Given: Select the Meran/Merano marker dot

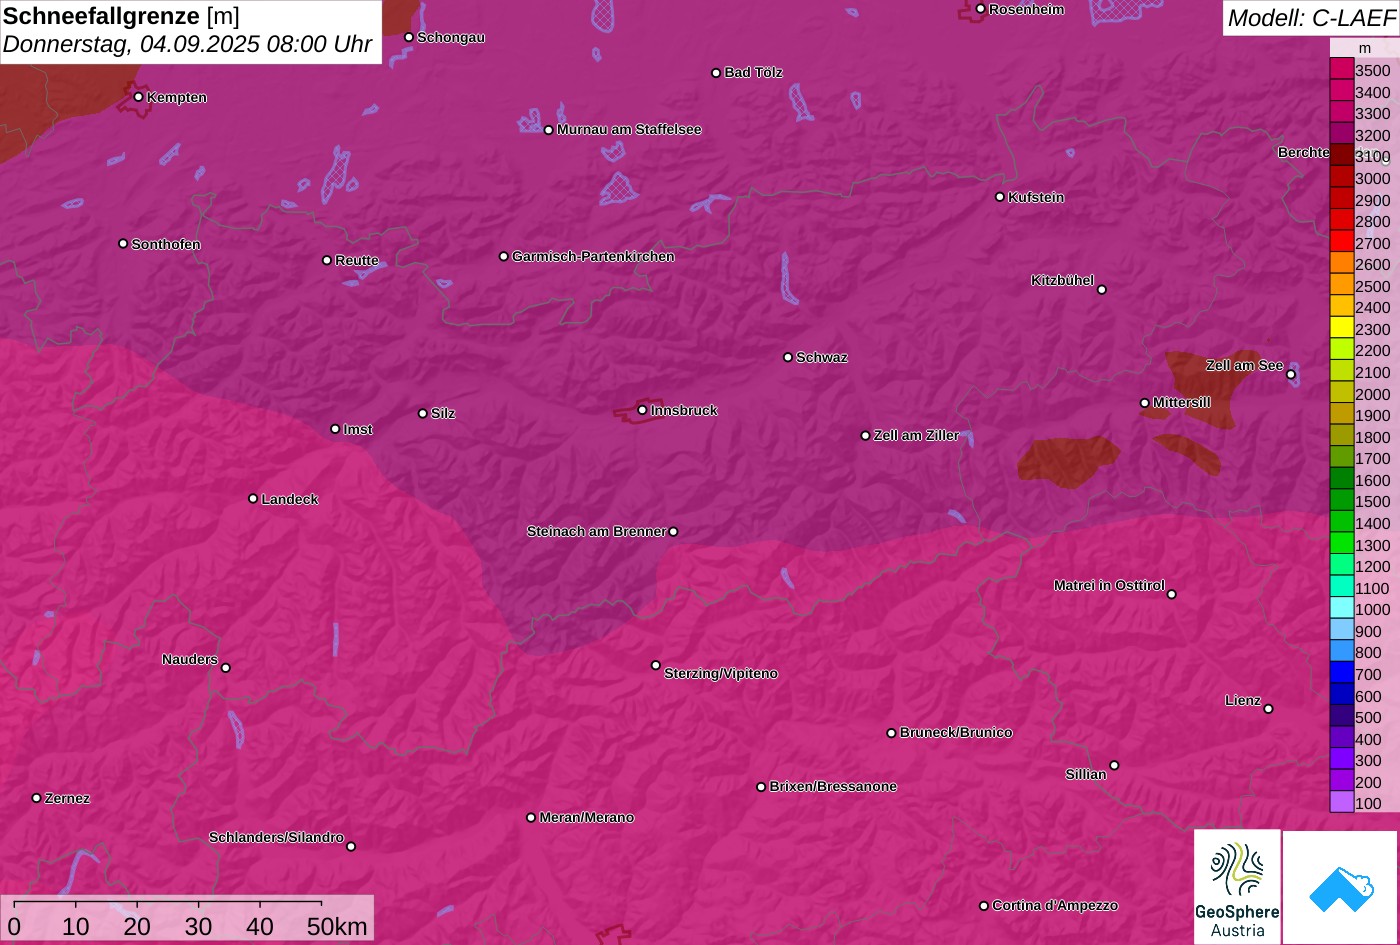Looking at the screenshot, I should (531, 818).
